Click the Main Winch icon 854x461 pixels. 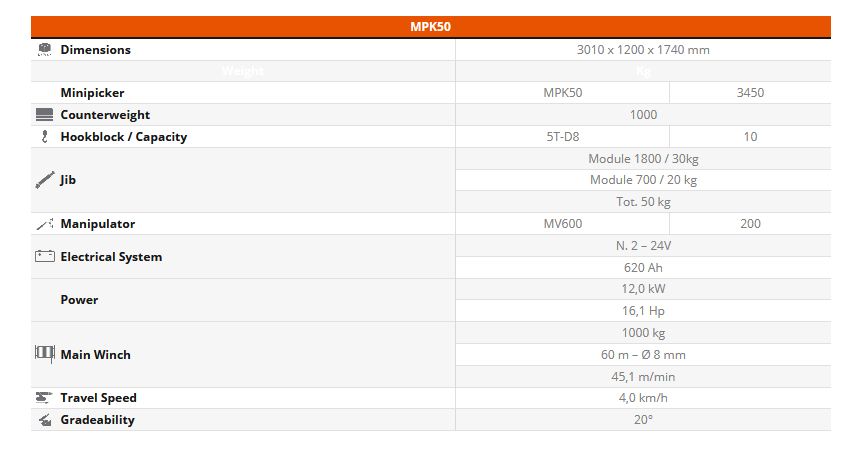[x=44, y=354]
